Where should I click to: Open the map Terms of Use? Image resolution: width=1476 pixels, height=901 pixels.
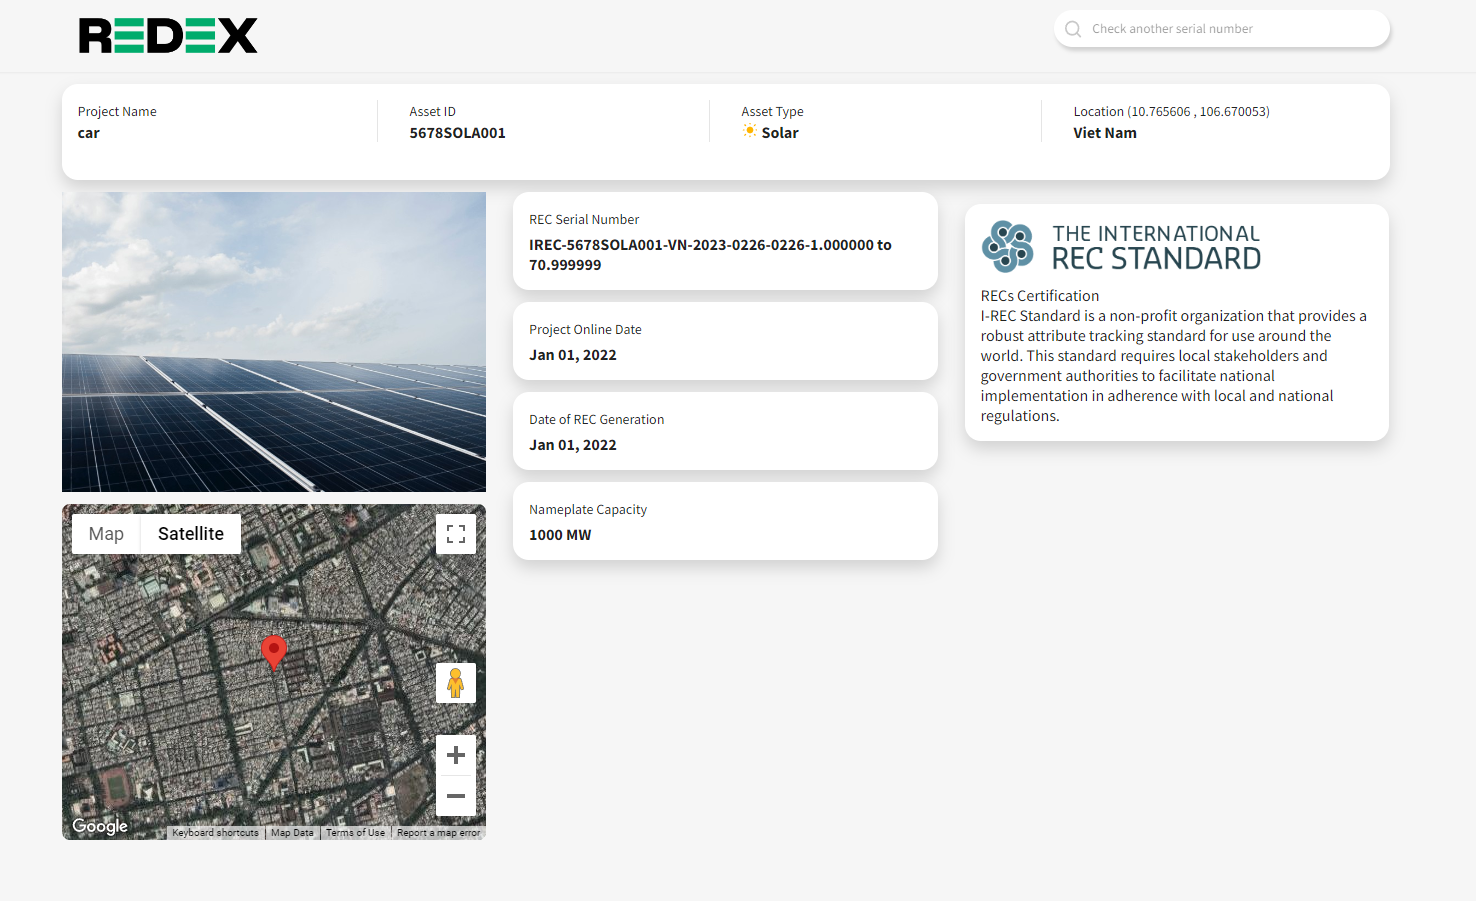355,833
